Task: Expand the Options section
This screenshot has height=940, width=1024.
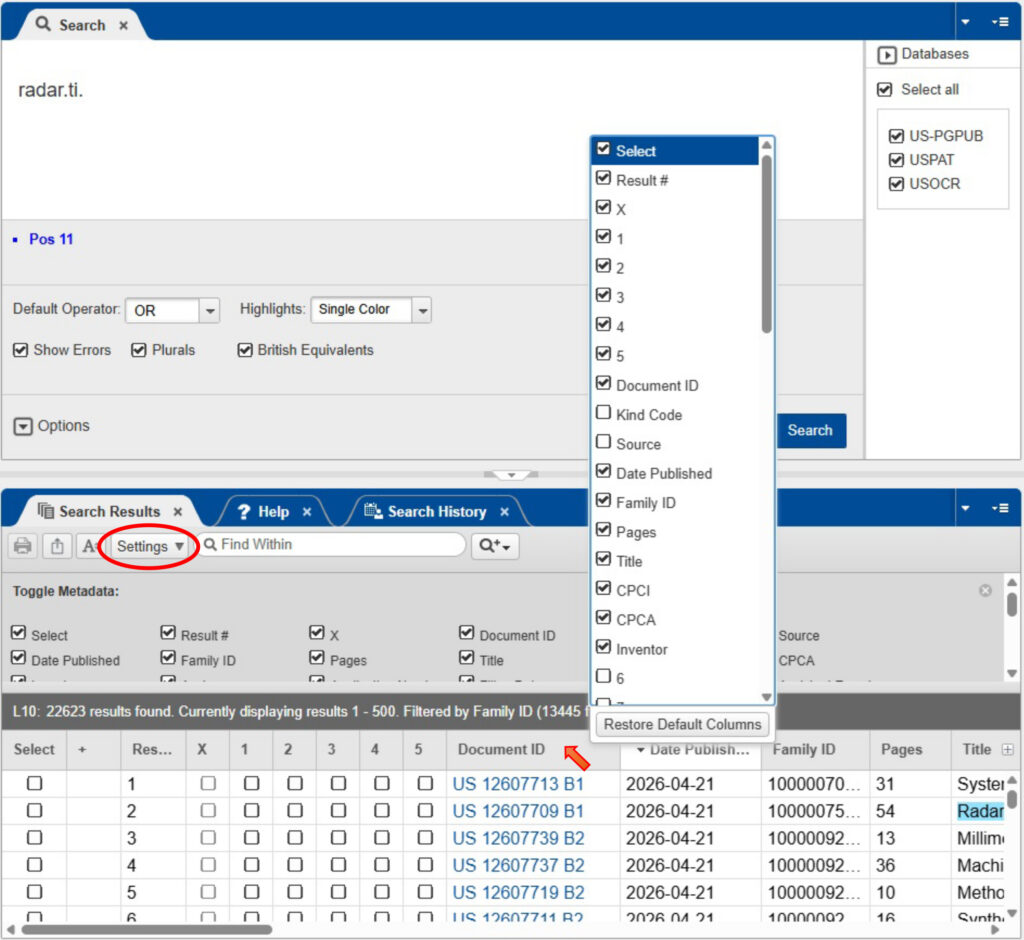Action: [23, 426]
